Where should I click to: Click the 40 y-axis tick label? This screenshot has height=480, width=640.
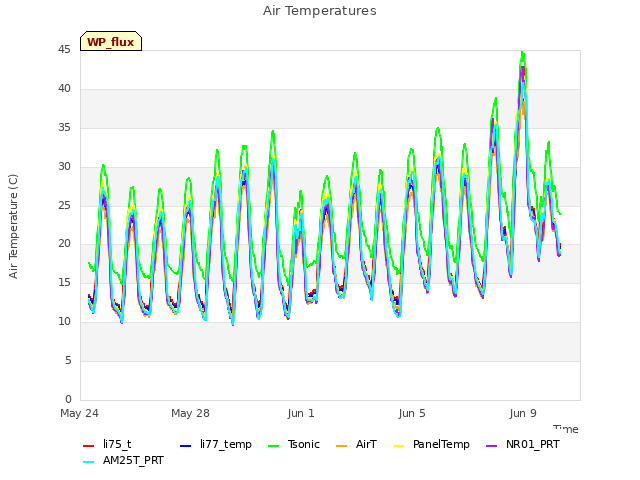[64, 89]
